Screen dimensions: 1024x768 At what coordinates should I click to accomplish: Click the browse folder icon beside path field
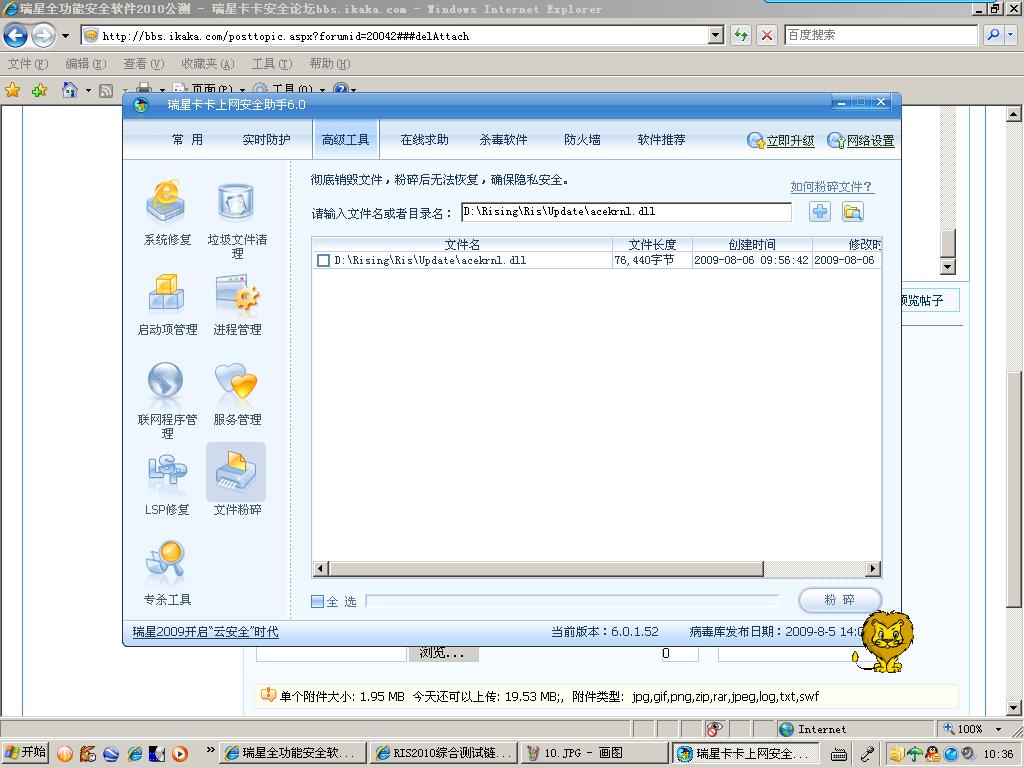tap(852, 212)
